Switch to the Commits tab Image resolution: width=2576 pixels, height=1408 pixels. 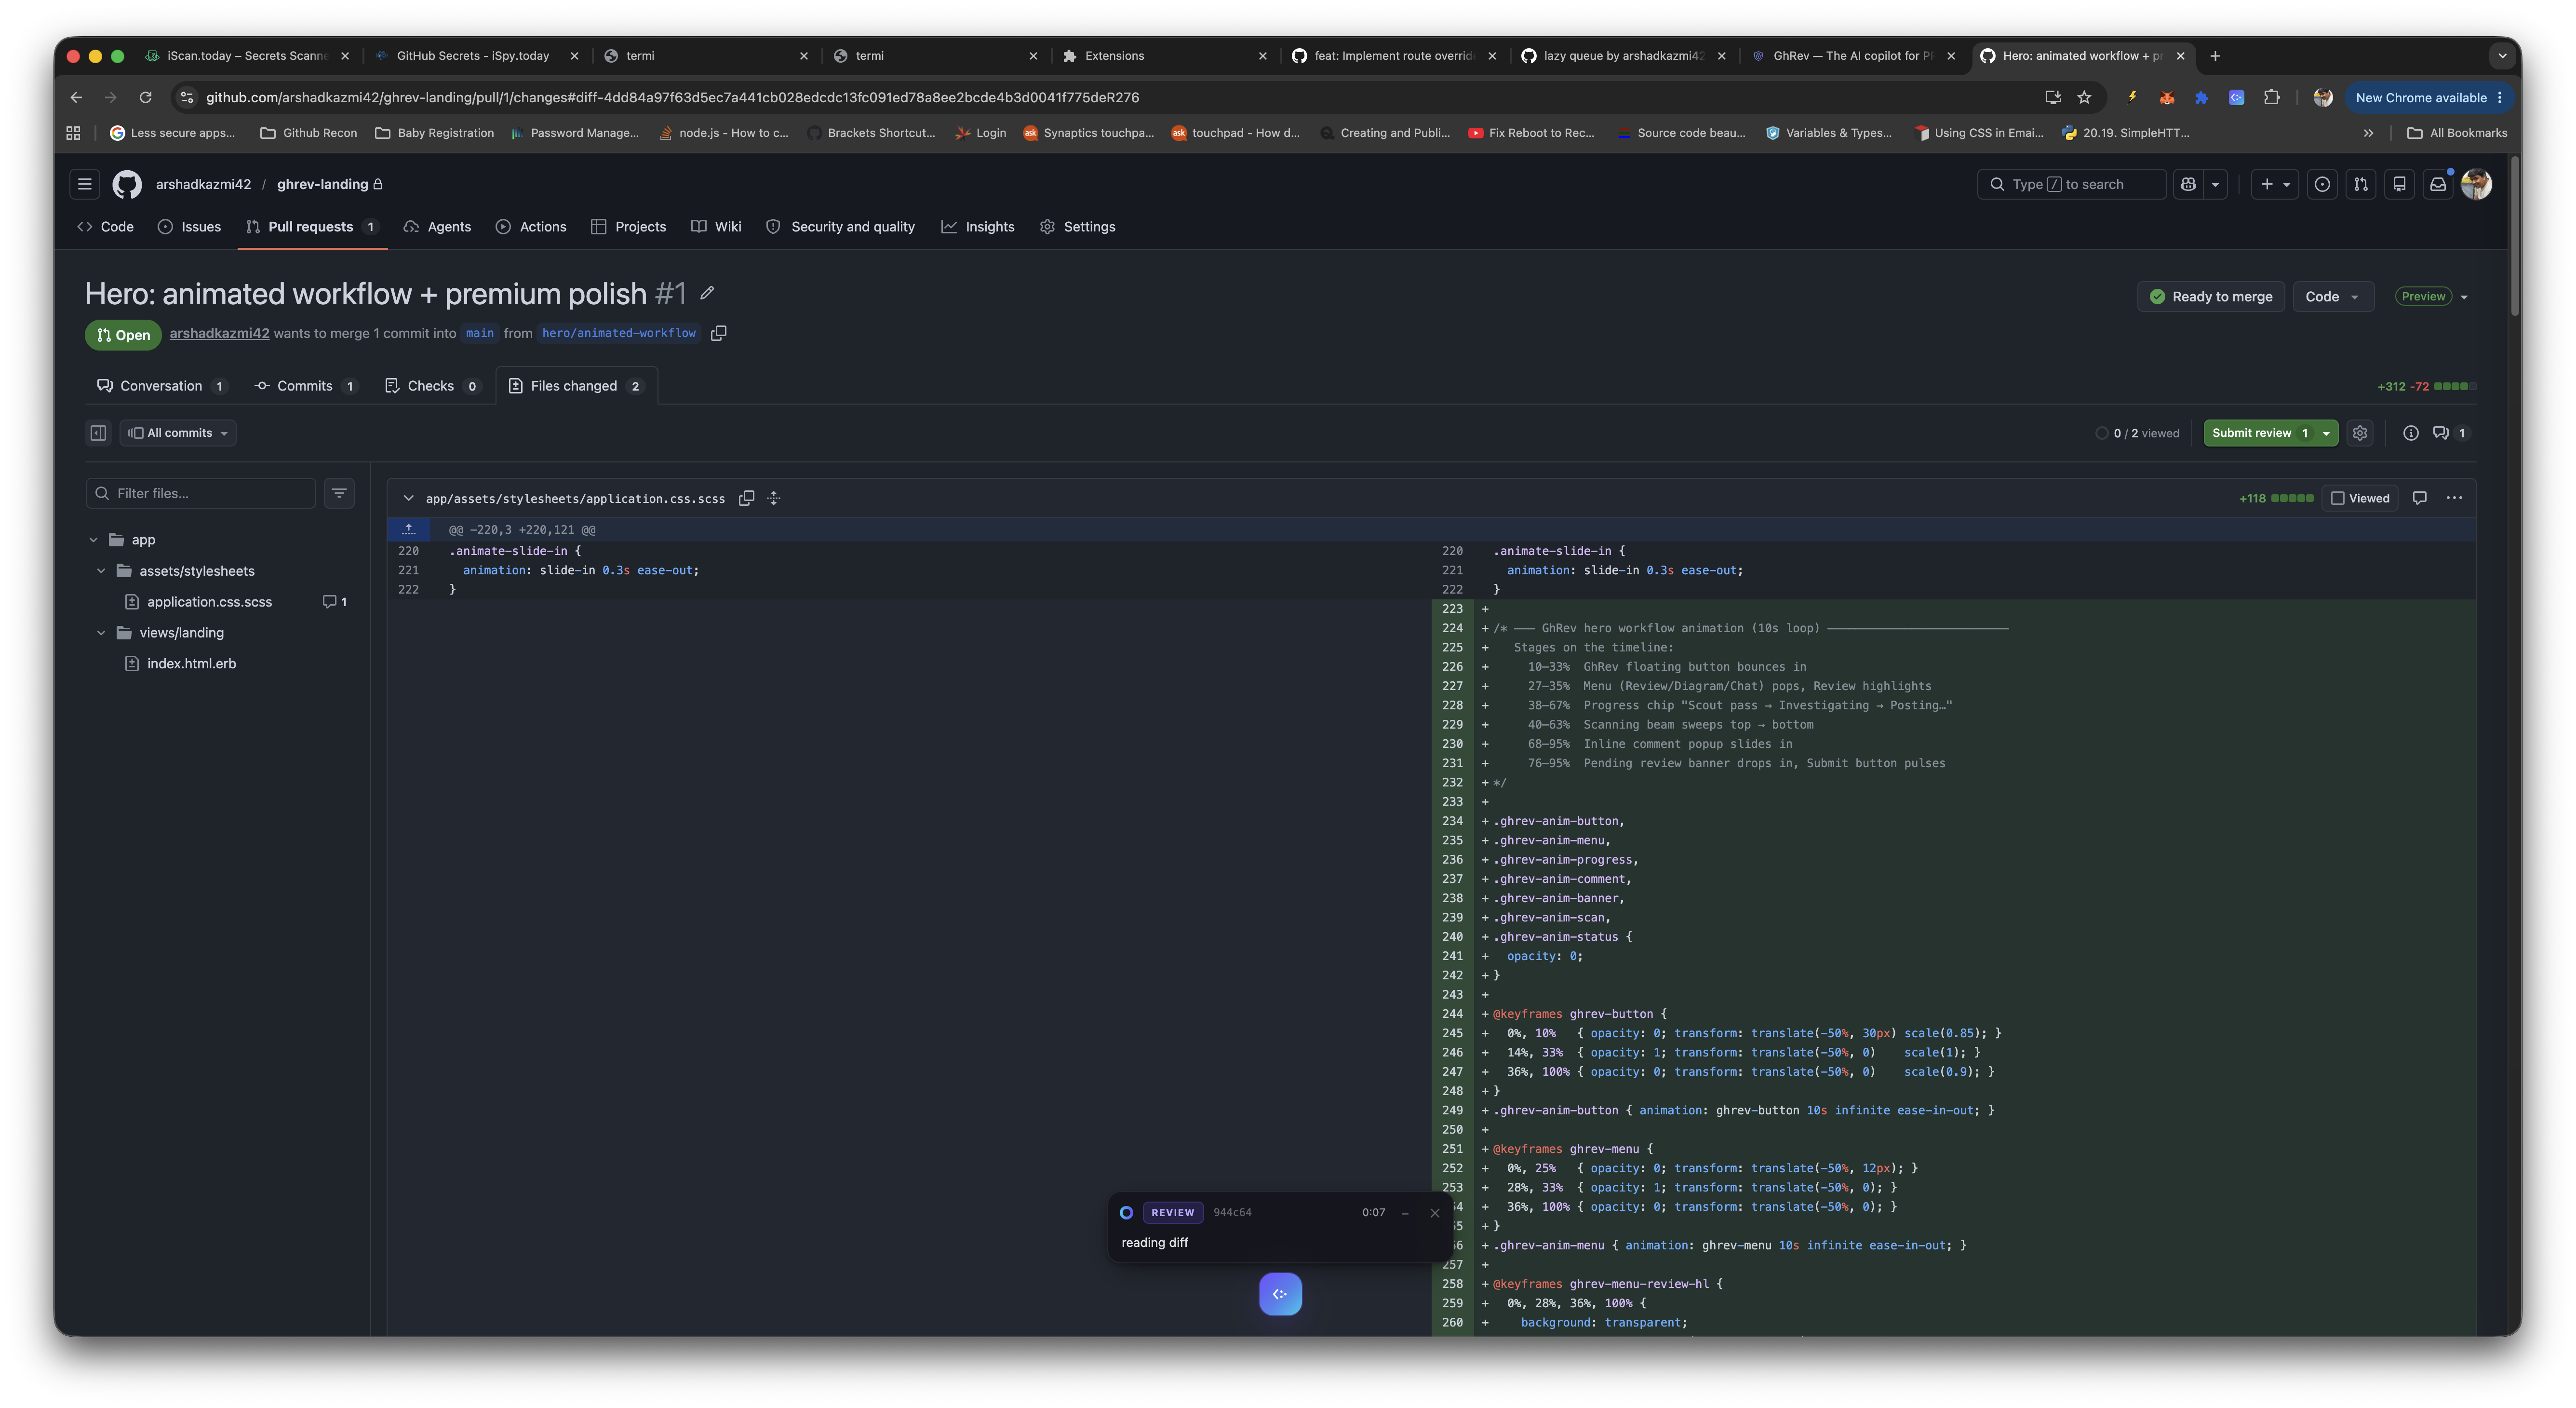pos(305,386)
